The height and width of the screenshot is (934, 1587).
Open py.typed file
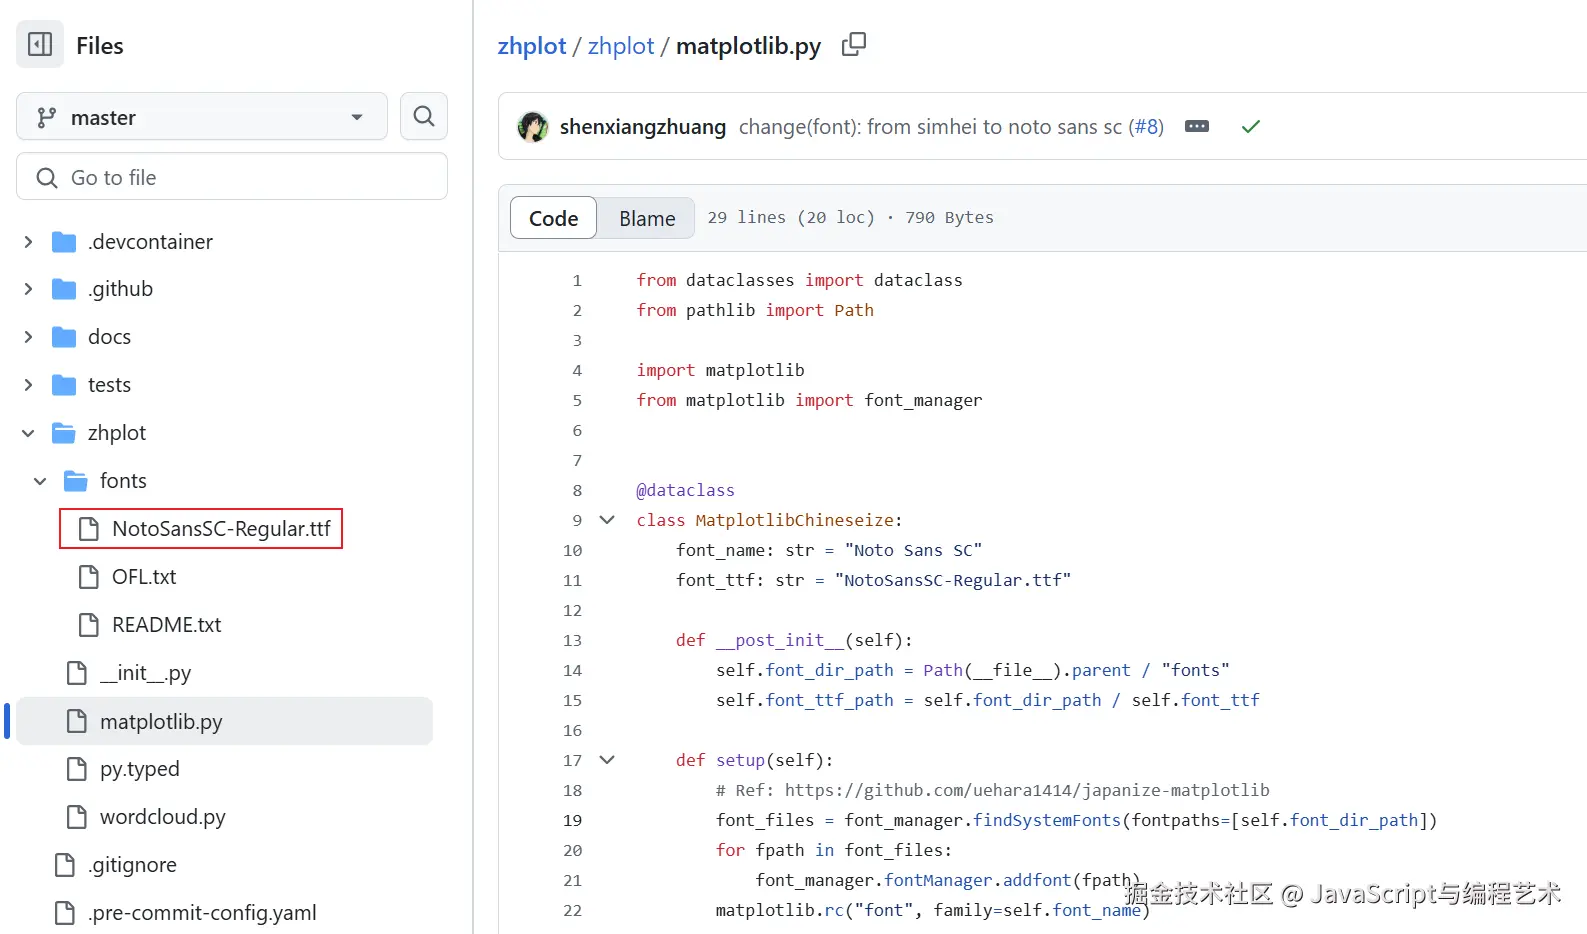pyautogui.click(x=139, y=769)
